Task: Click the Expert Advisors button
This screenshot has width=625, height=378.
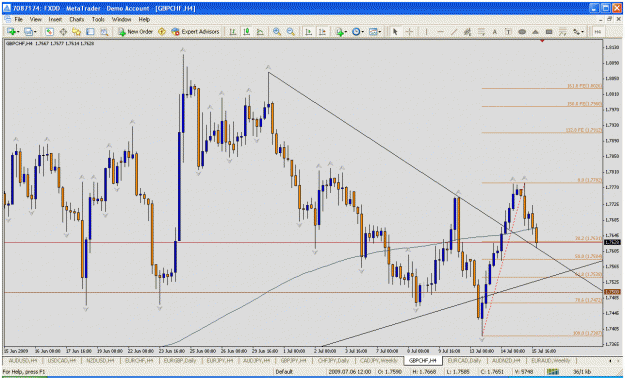Action: click(195, 32)
